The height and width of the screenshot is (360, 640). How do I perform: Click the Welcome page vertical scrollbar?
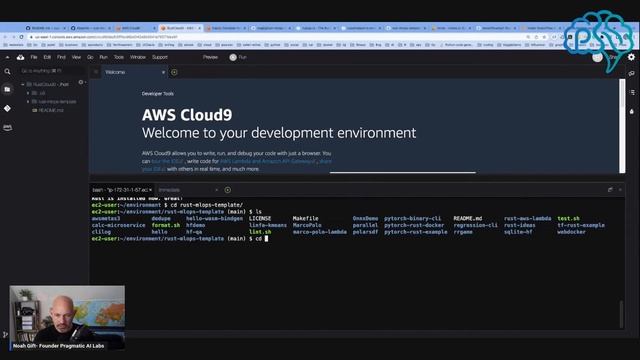[x=622, y=126]
